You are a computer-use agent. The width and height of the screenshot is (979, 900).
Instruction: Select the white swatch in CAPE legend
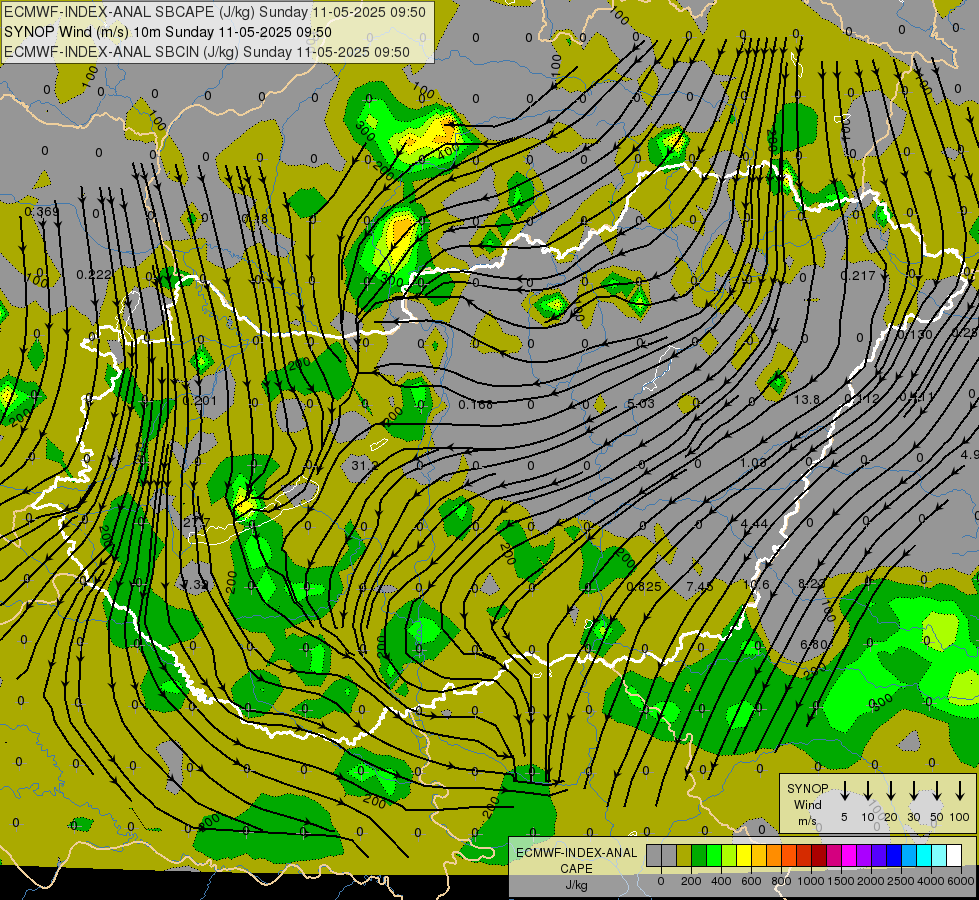tap(953, 856)
